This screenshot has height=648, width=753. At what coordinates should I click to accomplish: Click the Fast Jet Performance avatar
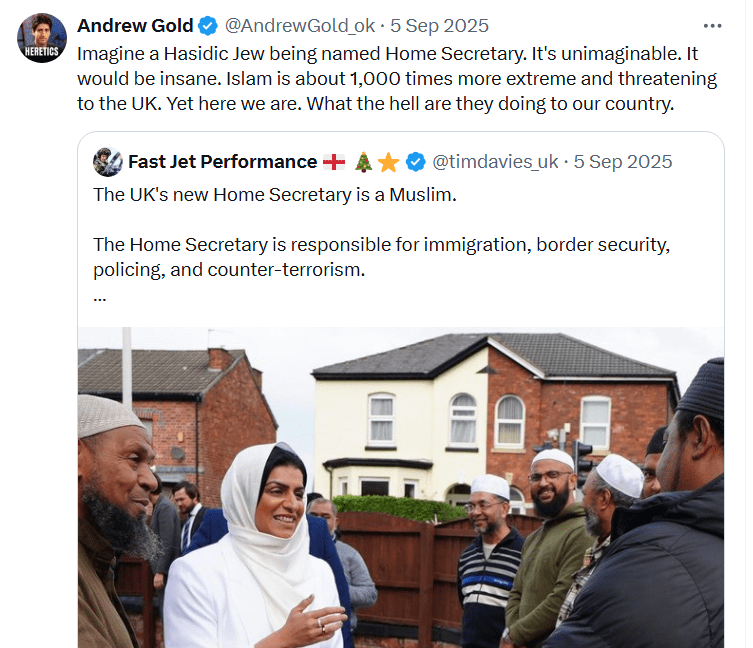(x=108, y=162)
